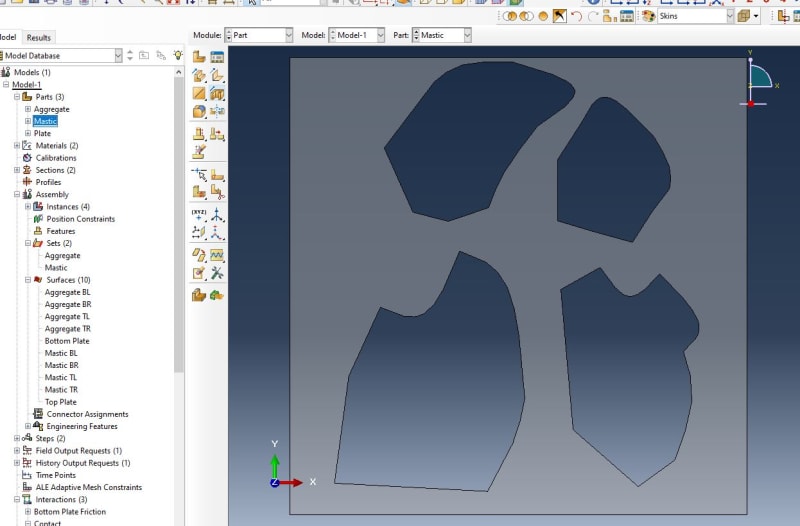Collapse the Parts (3) tree node
The image size is (800, 526).
click(x=17, y=96)
